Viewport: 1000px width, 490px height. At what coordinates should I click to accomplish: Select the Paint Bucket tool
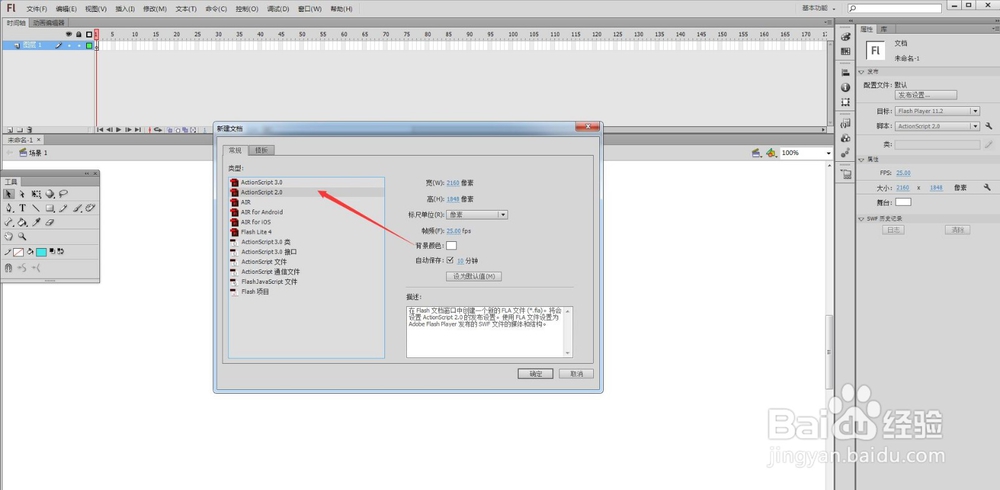[22, 223]
